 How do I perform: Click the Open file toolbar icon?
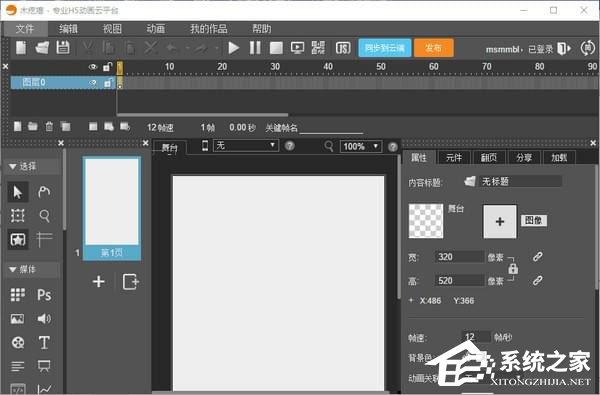(42, 48)
